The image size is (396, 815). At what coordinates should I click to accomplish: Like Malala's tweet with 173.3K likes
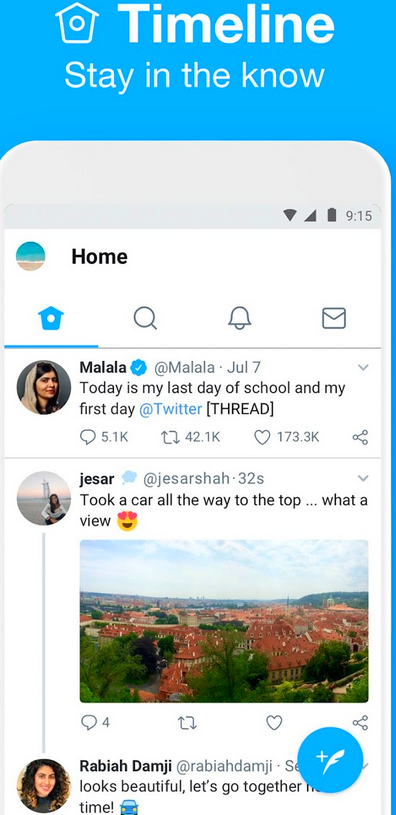286,437
